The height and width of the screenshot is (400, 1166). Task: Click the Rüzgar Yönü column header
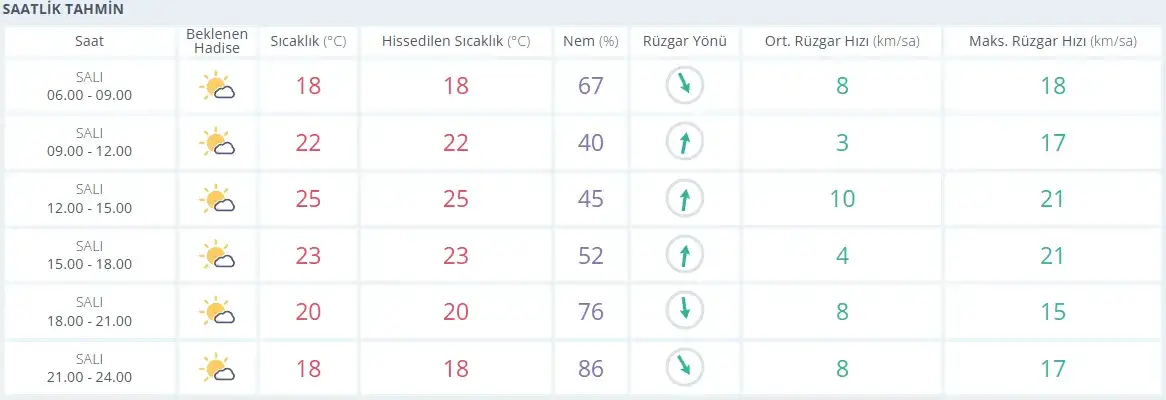(x=684, y=42)
